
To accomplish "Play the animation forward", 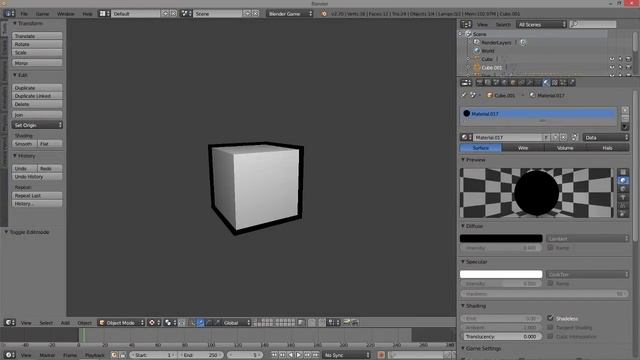I will [x=299, y=355].
